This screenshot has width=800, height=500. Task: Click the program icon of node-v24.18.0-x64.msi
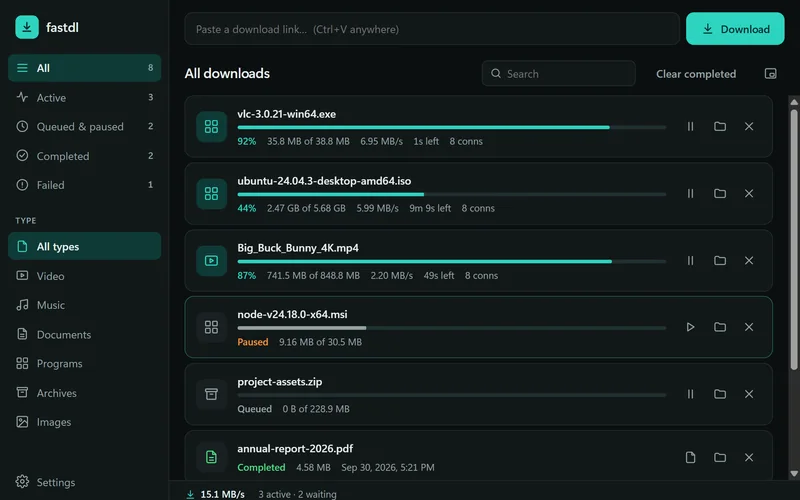(211, 327)
